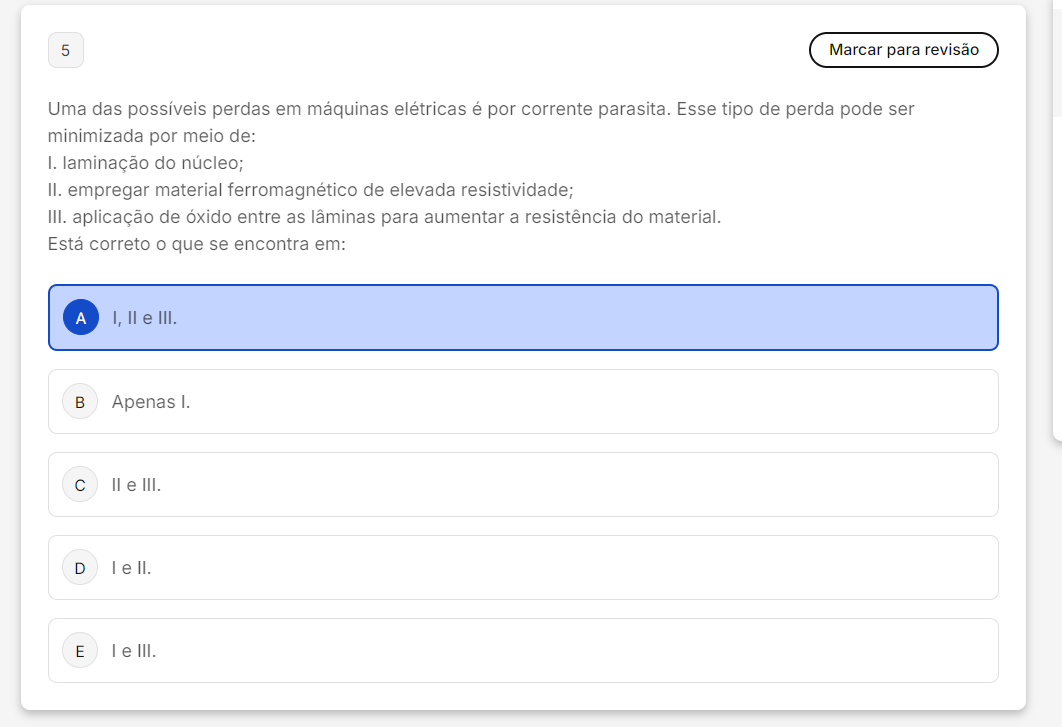Choose the answer text "I e III."
1062x727 pixels.
134,651
